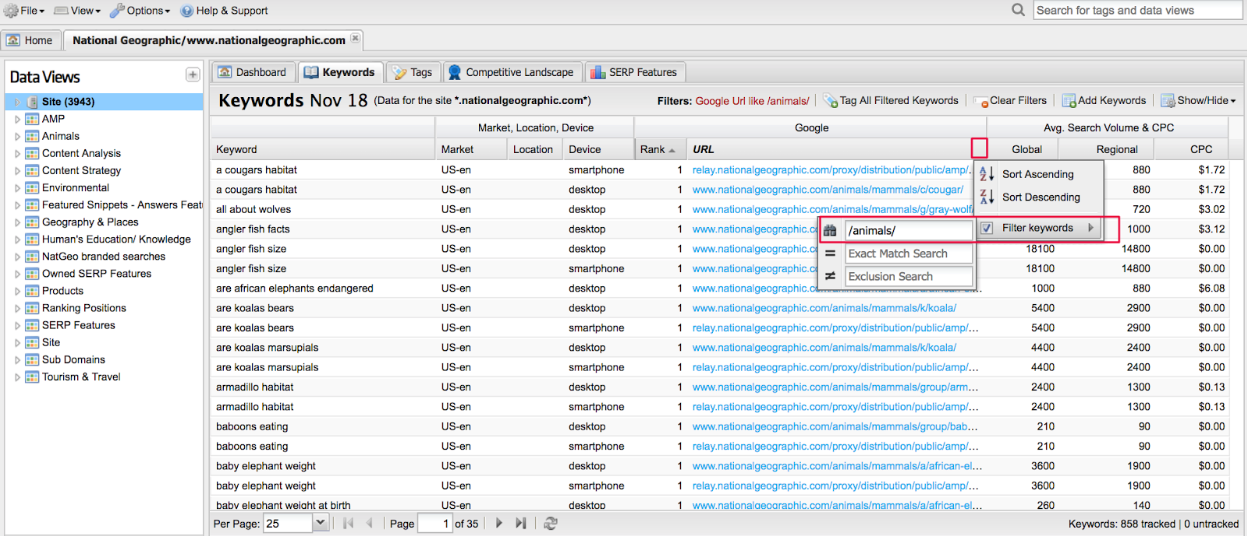The image size is (1247, 536).
Task: Open the SERP Features tab
Action: pyautogui.click(x=634, y=72)
